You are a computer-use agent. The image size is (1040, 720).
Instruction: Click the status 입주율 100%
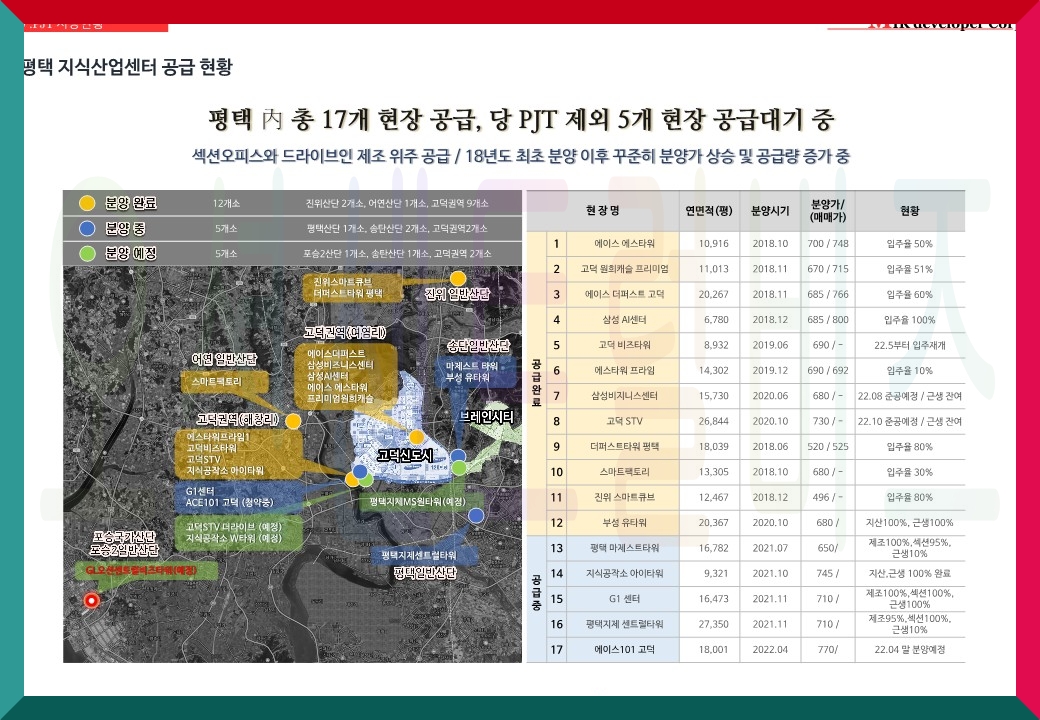[909, 320]
